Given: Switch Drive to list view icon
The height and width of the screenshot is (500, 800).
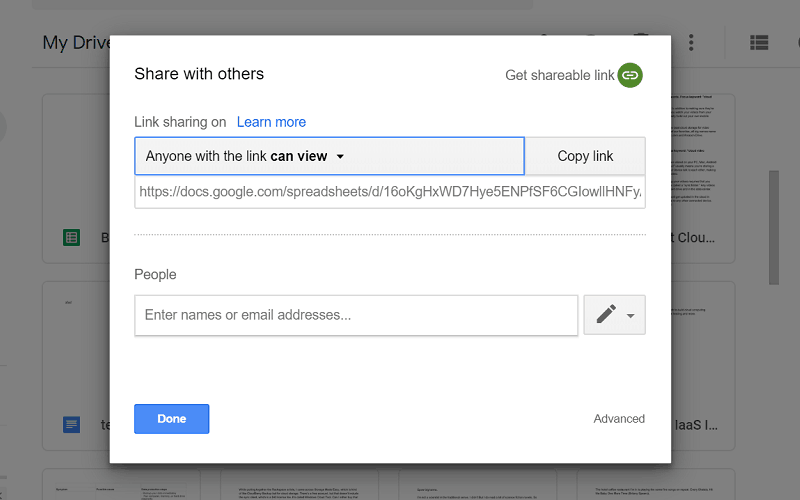Looking at the screenshot, I should point(759,42).
